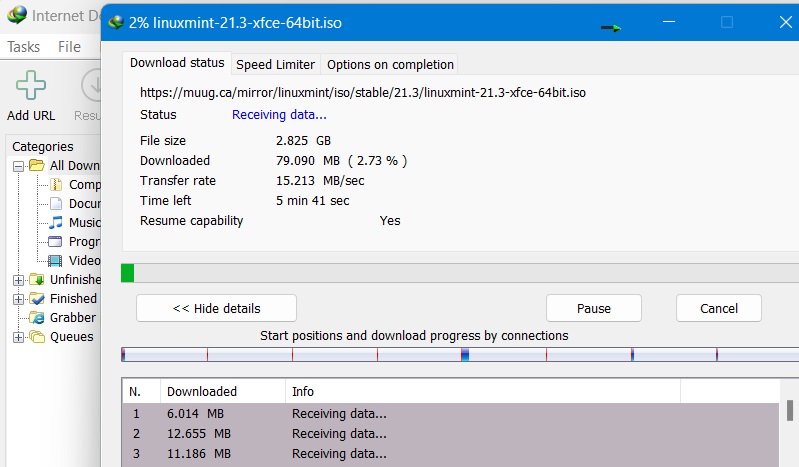This screenshot has width=799, height=467.
Task: Select connection row with 12.655 MB
Action: click(x=450, y=433)
